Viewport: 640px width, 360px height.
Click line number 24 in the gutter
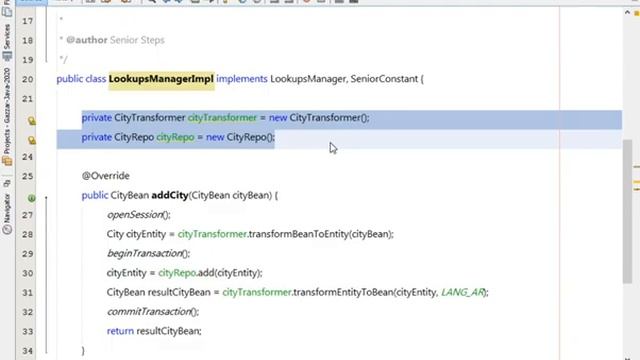(27, 157)
